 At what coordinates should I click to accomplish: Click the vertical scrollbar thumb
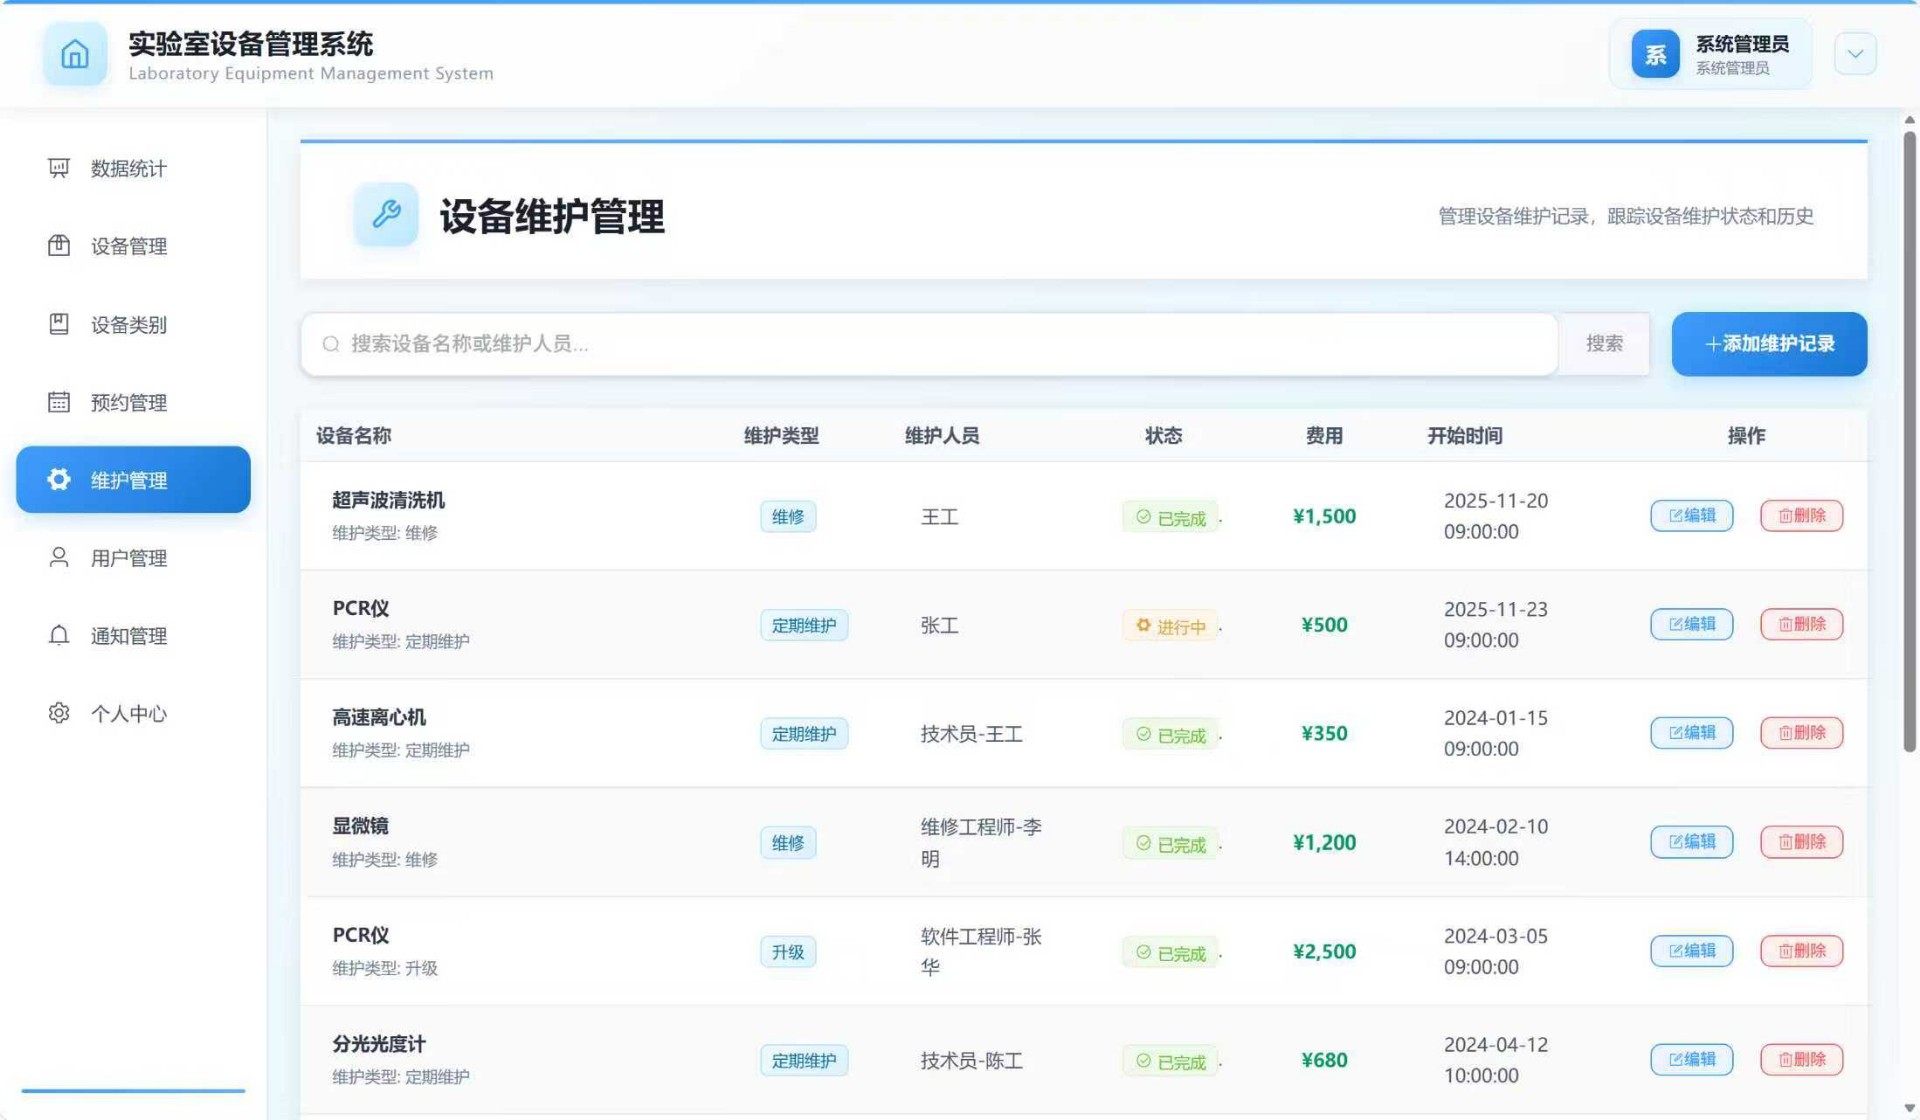click(1909, 440)
